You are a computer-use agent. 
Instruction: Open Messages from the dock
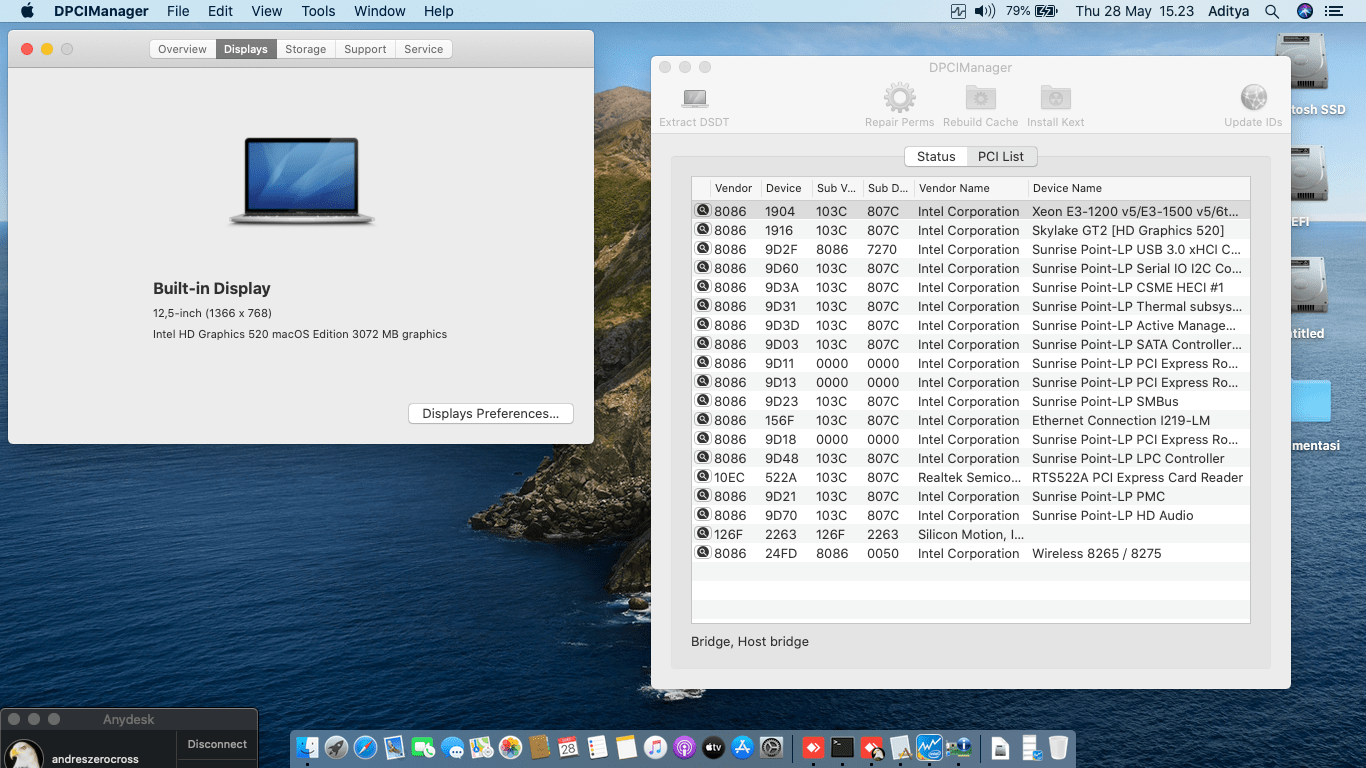(453, 747)
